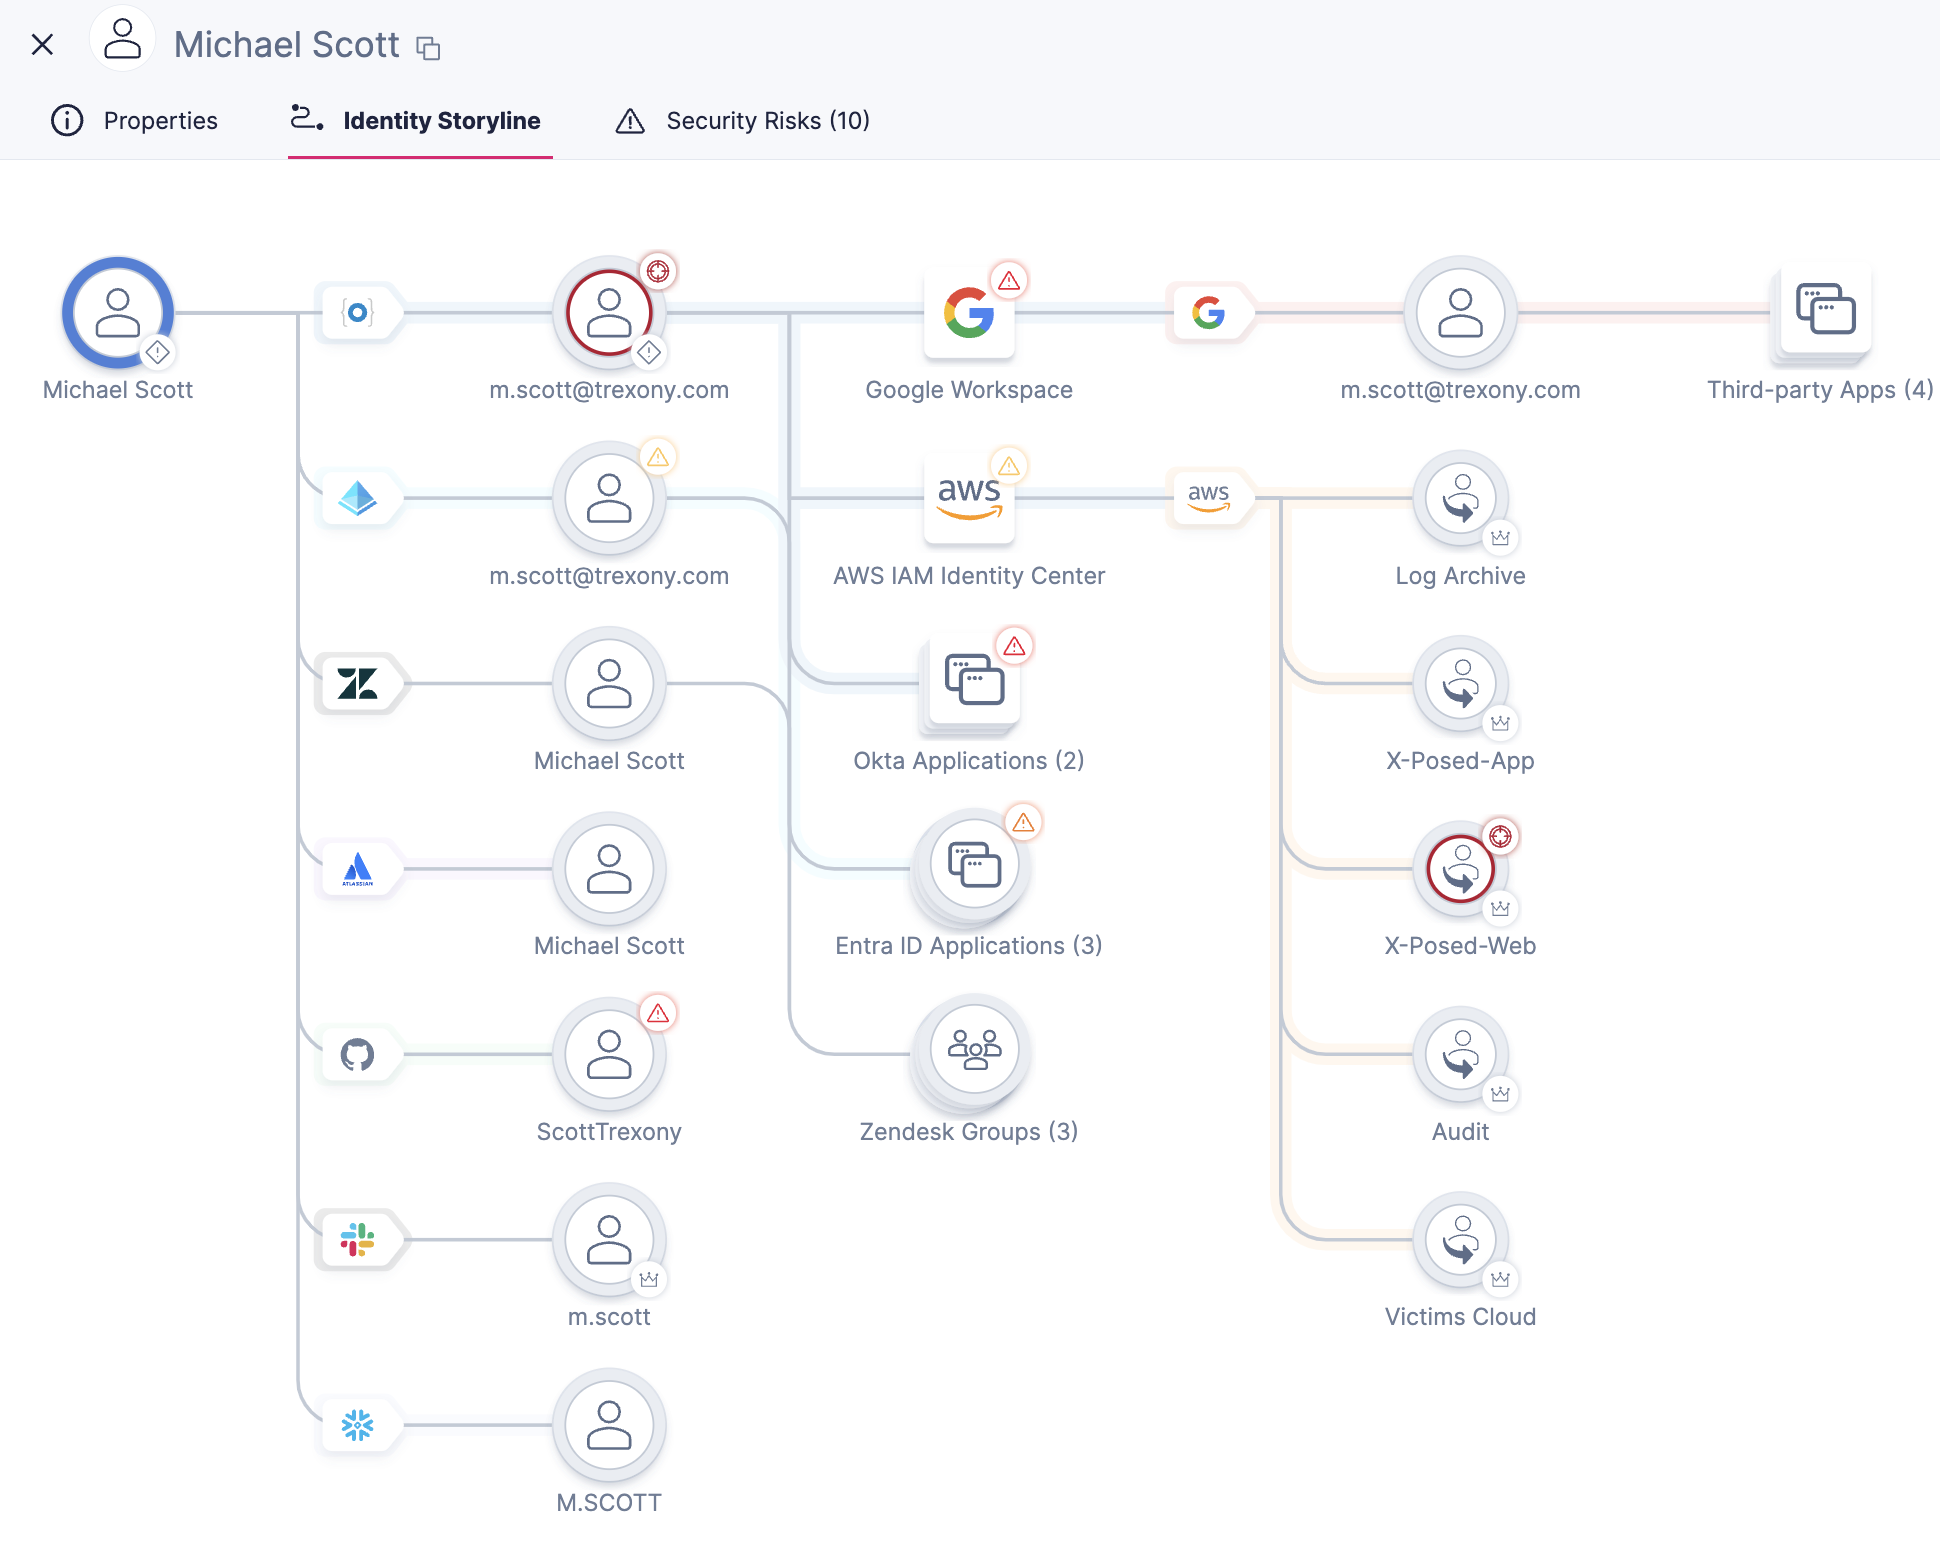Click the Okta connector icon
Image resolution: width=1940 pixels, height=1544 pixels.
tap(358, 313)
